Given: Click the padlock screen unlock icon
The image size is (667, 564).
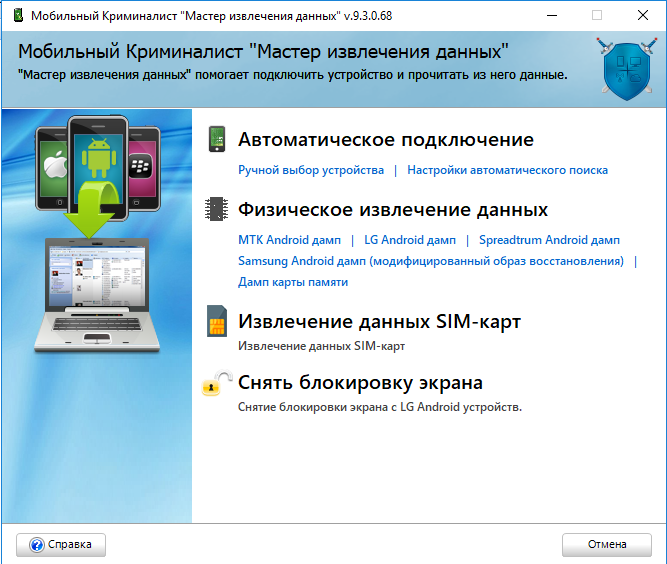Looking at the screenshot, I should pos(217,383).
